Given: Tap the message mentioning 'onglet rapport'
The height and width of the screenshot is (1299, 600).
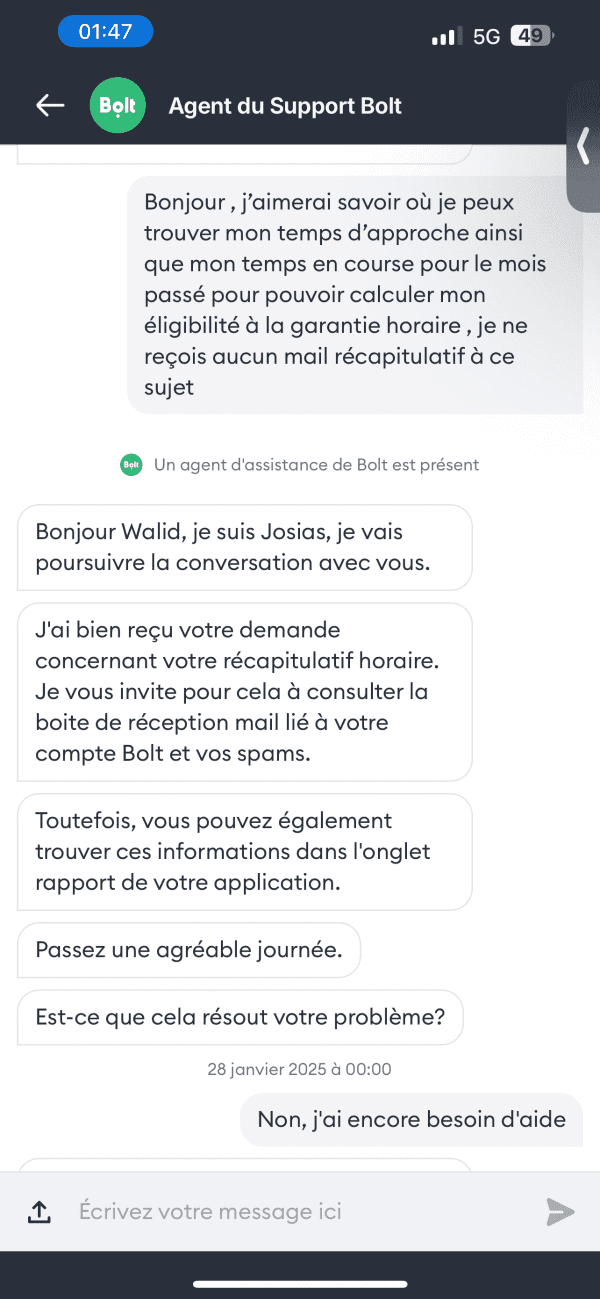Looking at the screenshot, I should tap(245, 852).
